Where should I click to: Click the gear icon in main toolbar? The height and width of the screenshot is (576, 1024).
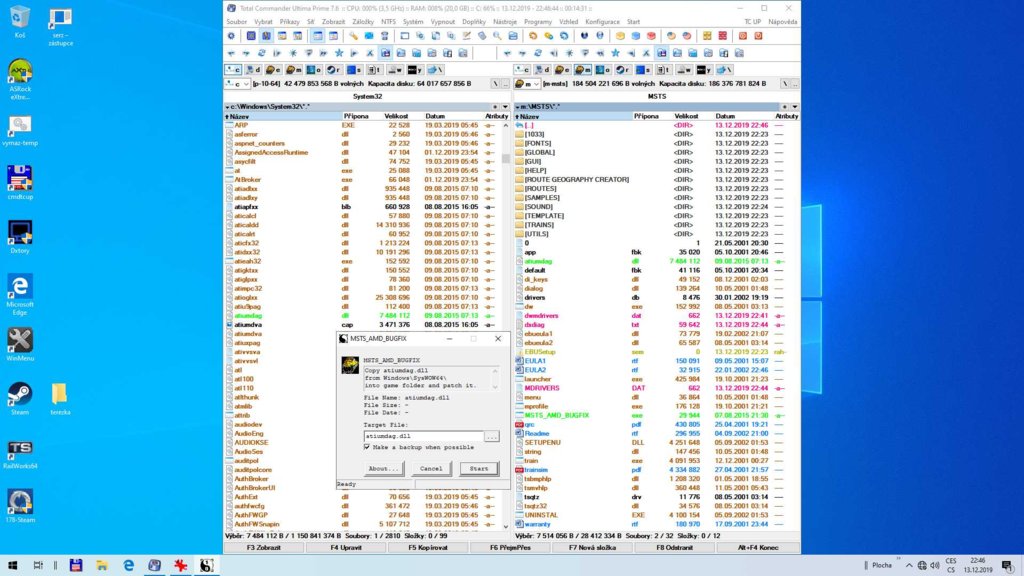[x=232, y=36]
